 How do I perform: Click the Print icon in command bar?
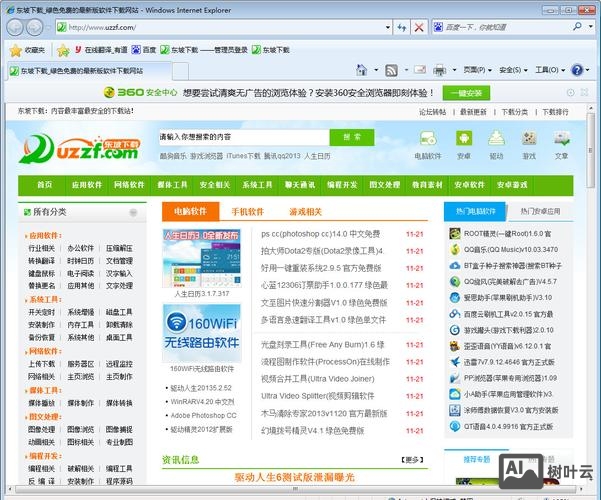(439, 71)
